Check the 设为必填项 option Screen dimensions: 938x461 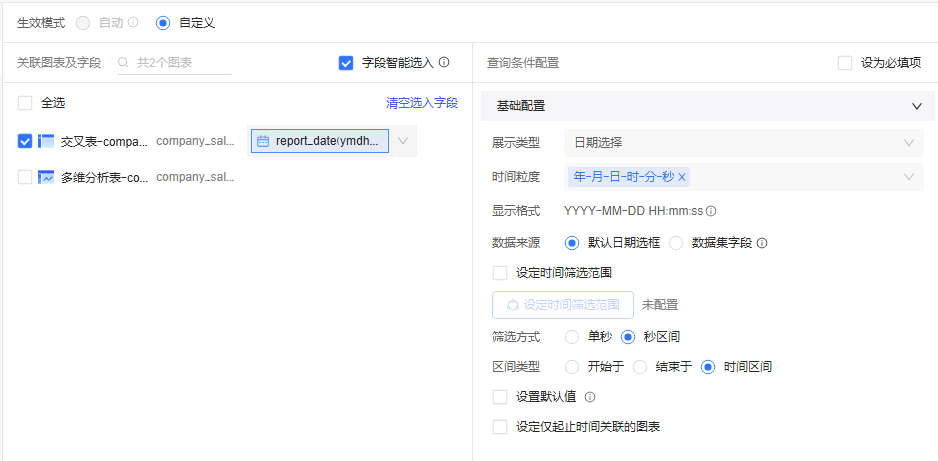pos(845,63)
